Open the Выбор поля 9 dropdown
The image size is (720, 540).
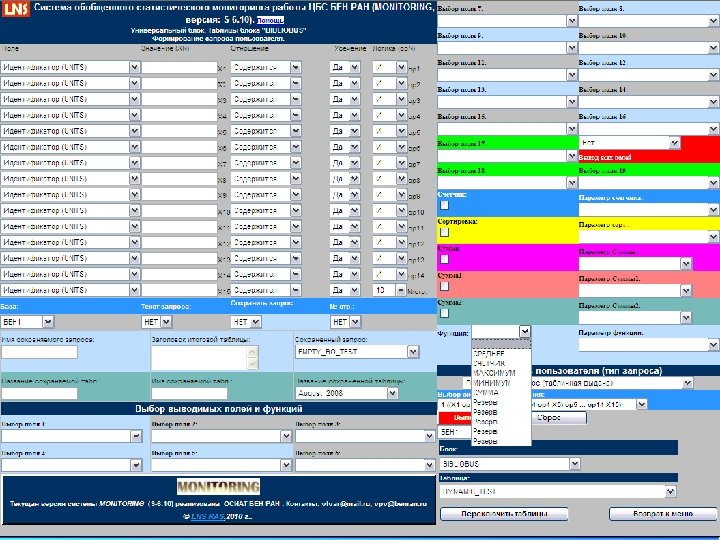(507, 48)
